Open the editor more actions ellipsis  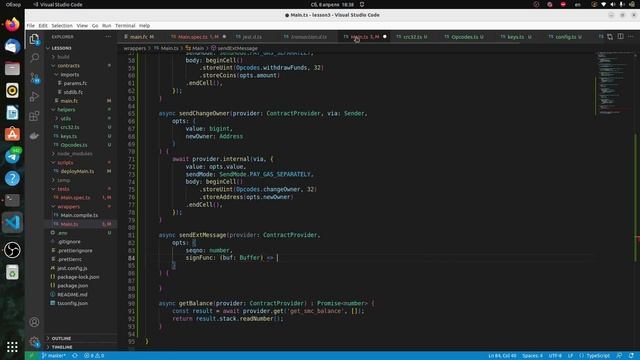coord(631,37)
